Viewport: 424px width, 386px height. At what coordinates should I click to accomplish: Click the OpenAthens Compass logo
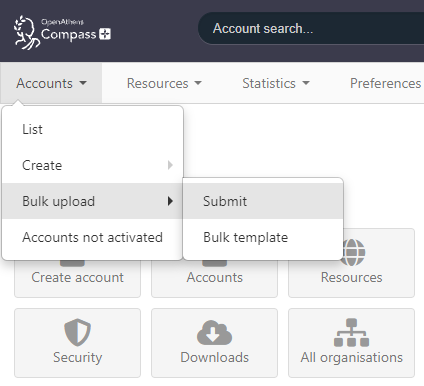[x=62, y=32]
